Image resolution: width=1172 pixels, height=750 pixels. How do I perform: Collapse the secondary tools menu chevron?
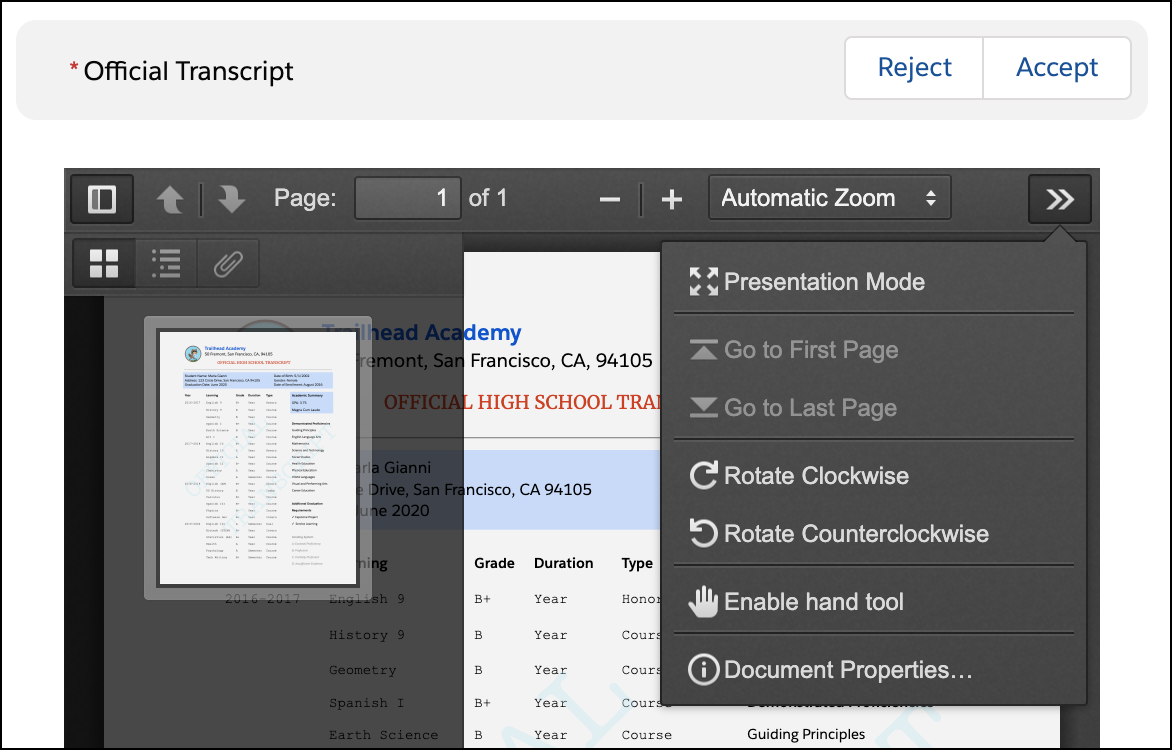point(1059,199)
